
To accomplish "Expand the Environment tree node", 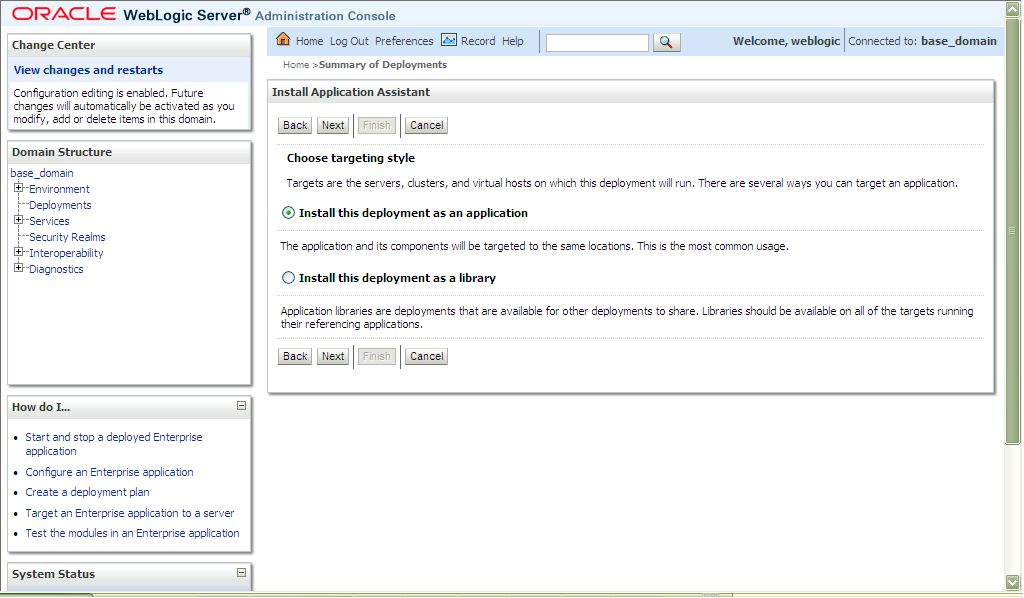I will tap(18, 188).
